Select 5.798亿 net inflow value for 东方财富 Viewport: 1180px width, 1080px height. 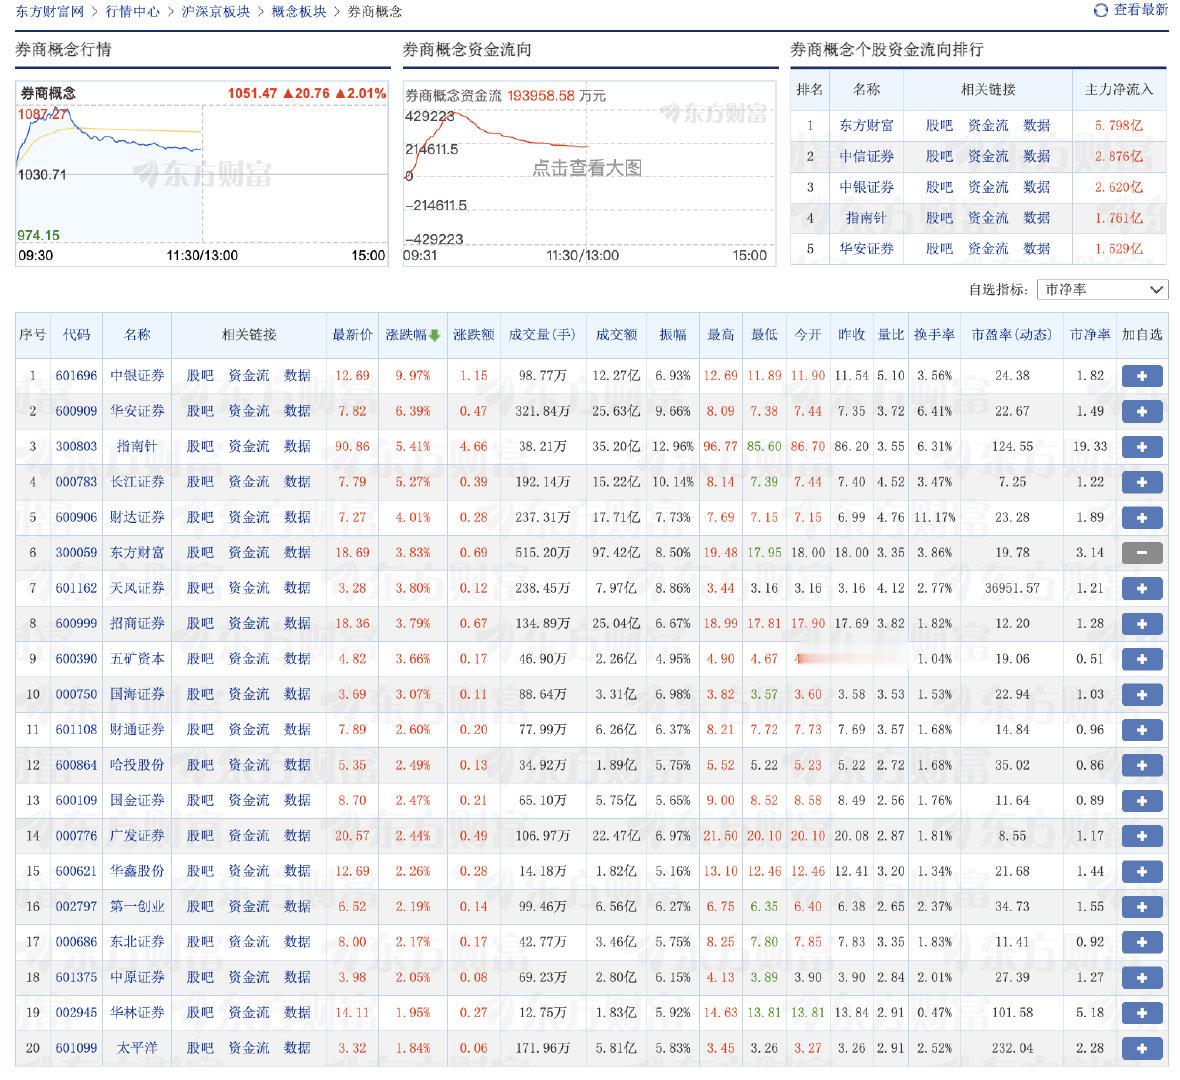(x=1118, y=126)
